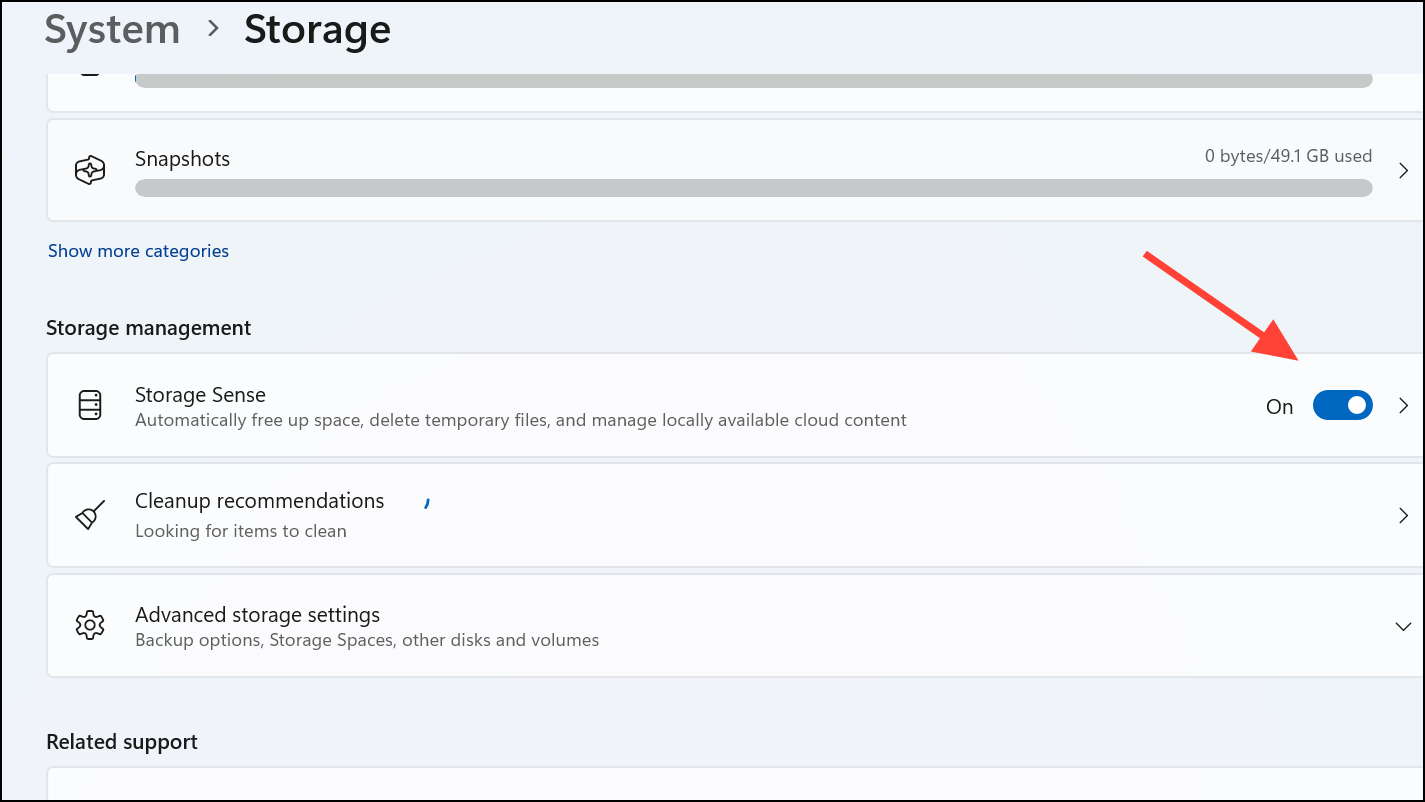
Task: Open Cleanup recommendations using its right chevron
Action: 1402,515
